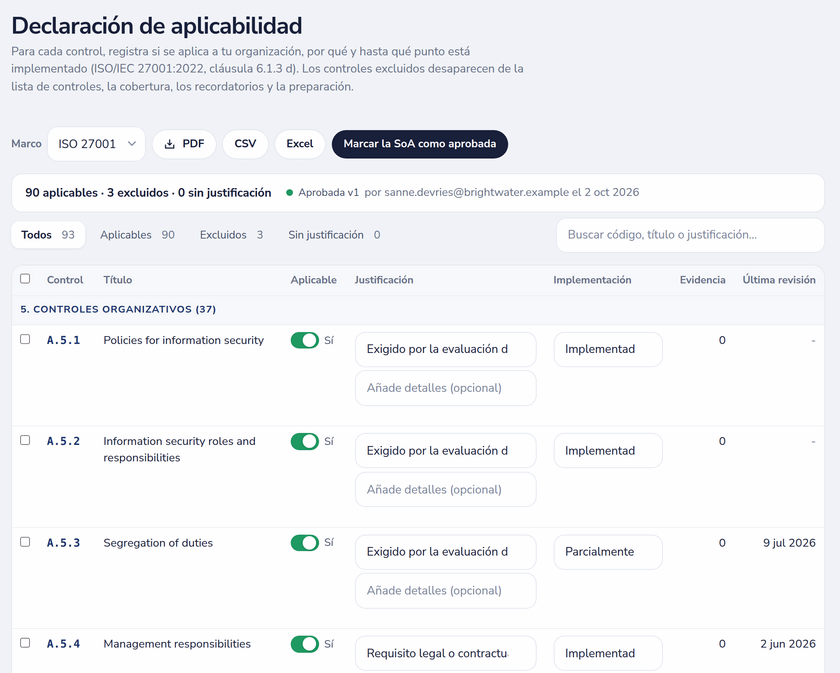Export the table as Excel
The image size is (840, 673).
pos(299,144)
